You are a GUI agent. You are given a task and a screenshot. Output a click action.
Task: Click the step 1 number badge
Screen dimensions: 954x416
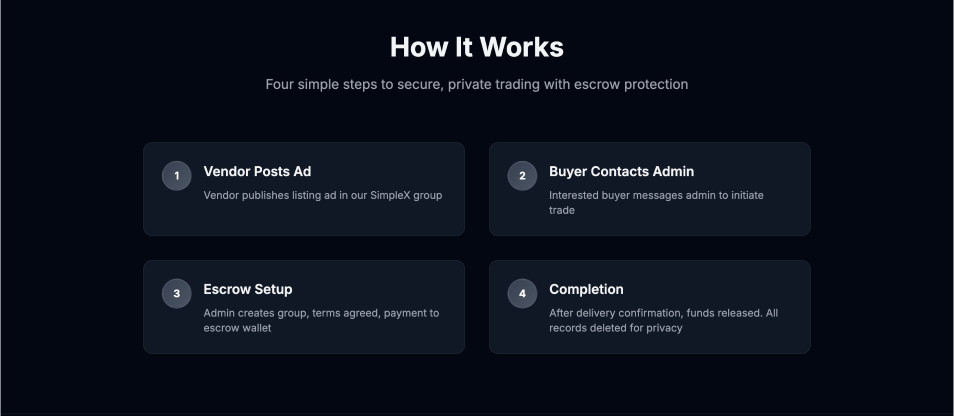point(177,176)
